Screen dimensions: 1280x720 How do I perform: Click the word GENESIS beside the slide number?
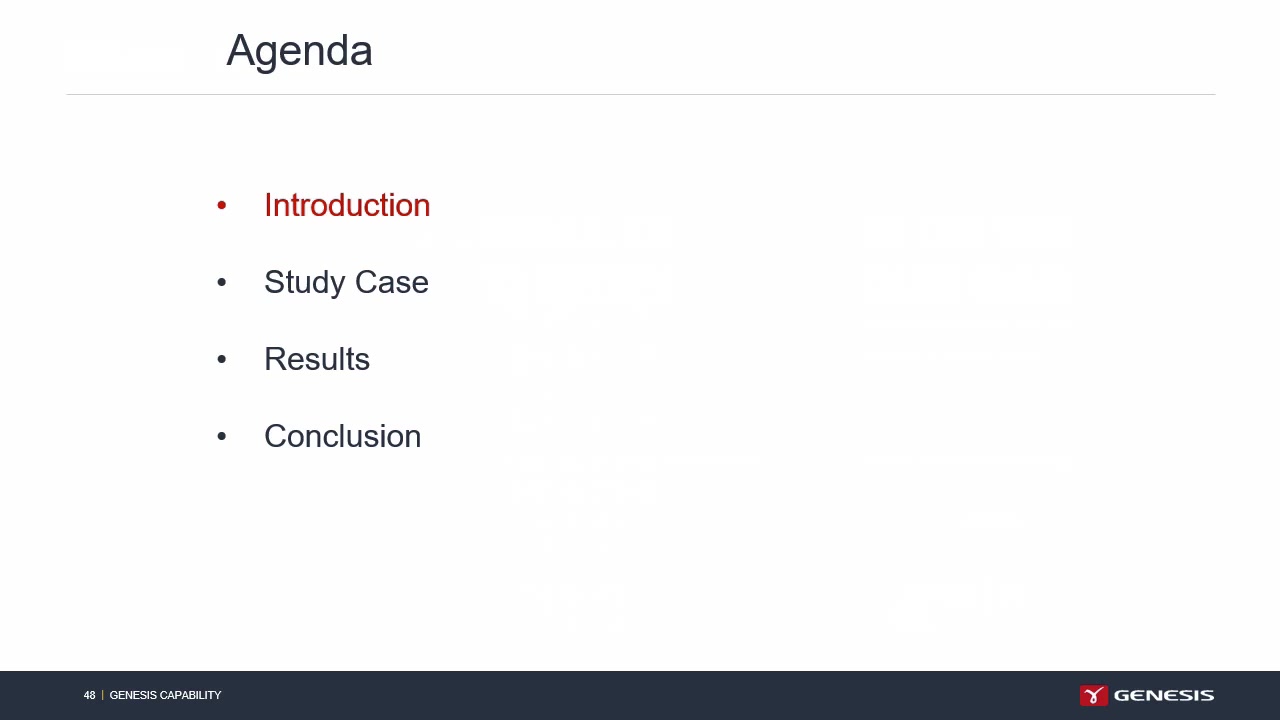(x=133, y=695)
